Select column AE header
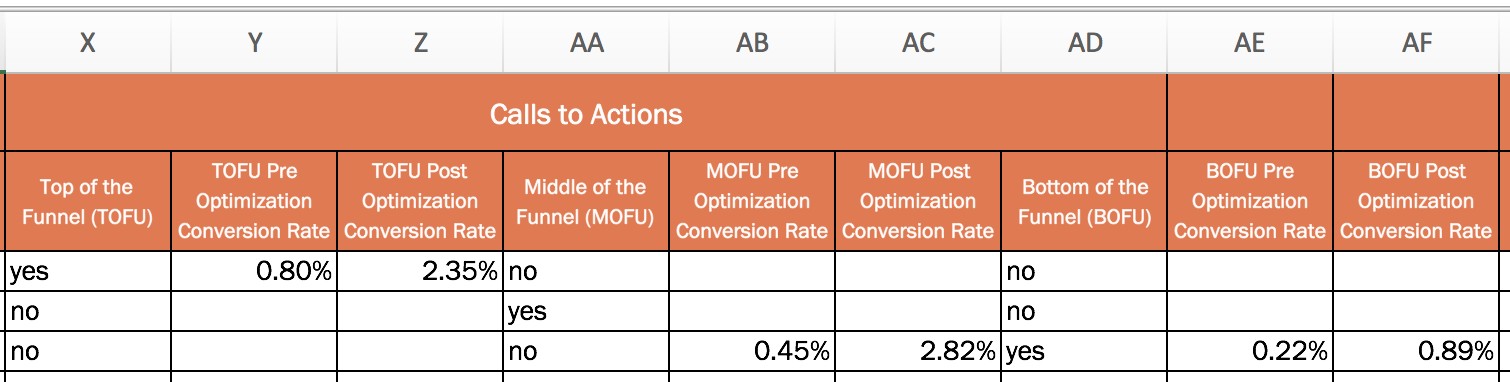Screen dimensions: 1510x382 (1250, 42)
